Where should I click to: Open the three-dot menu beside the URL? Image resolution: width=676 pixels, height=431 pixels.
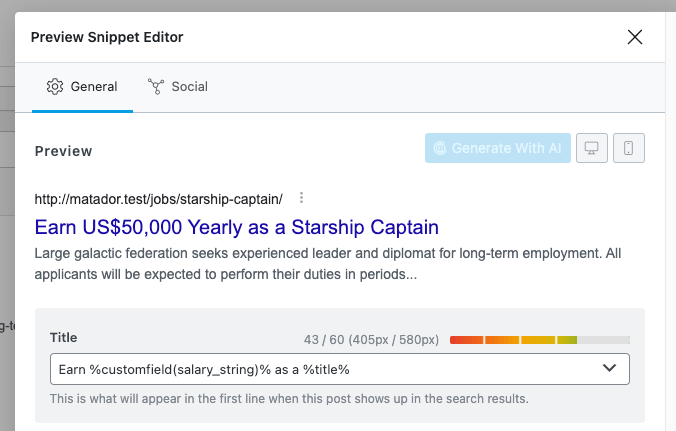tap(301, 197)
